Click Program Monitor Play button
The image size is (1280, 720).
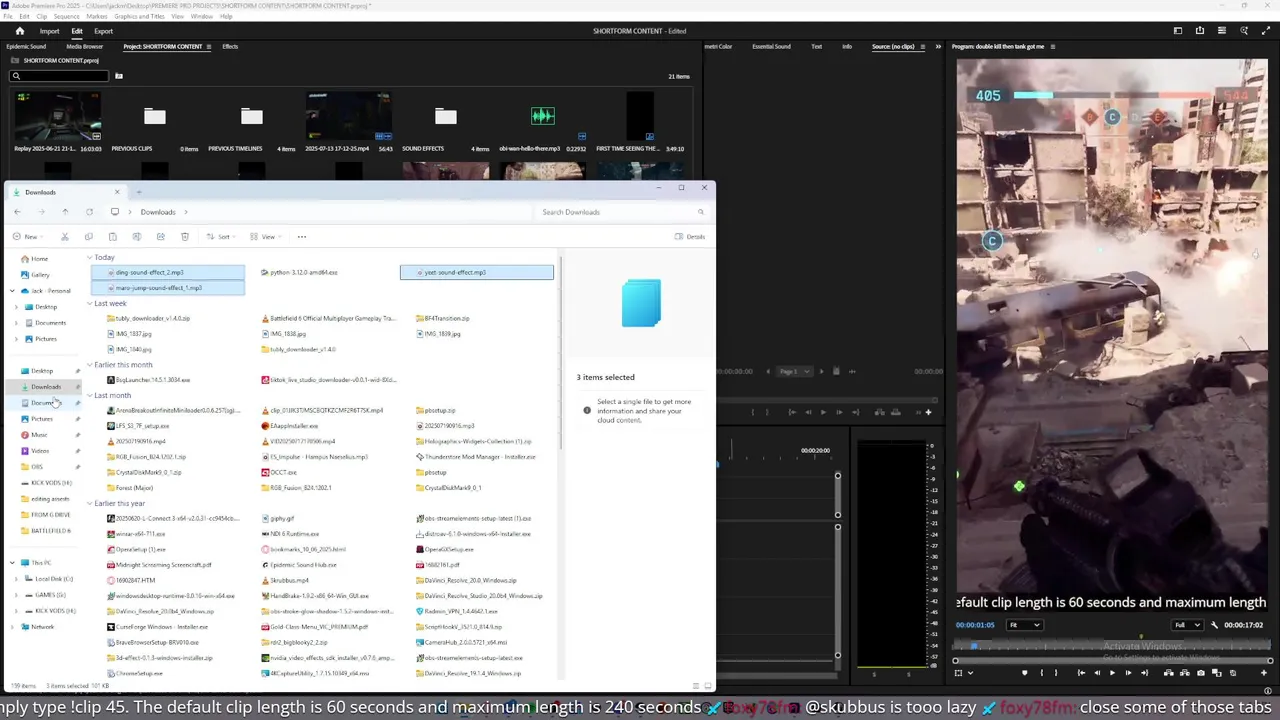1112,673
